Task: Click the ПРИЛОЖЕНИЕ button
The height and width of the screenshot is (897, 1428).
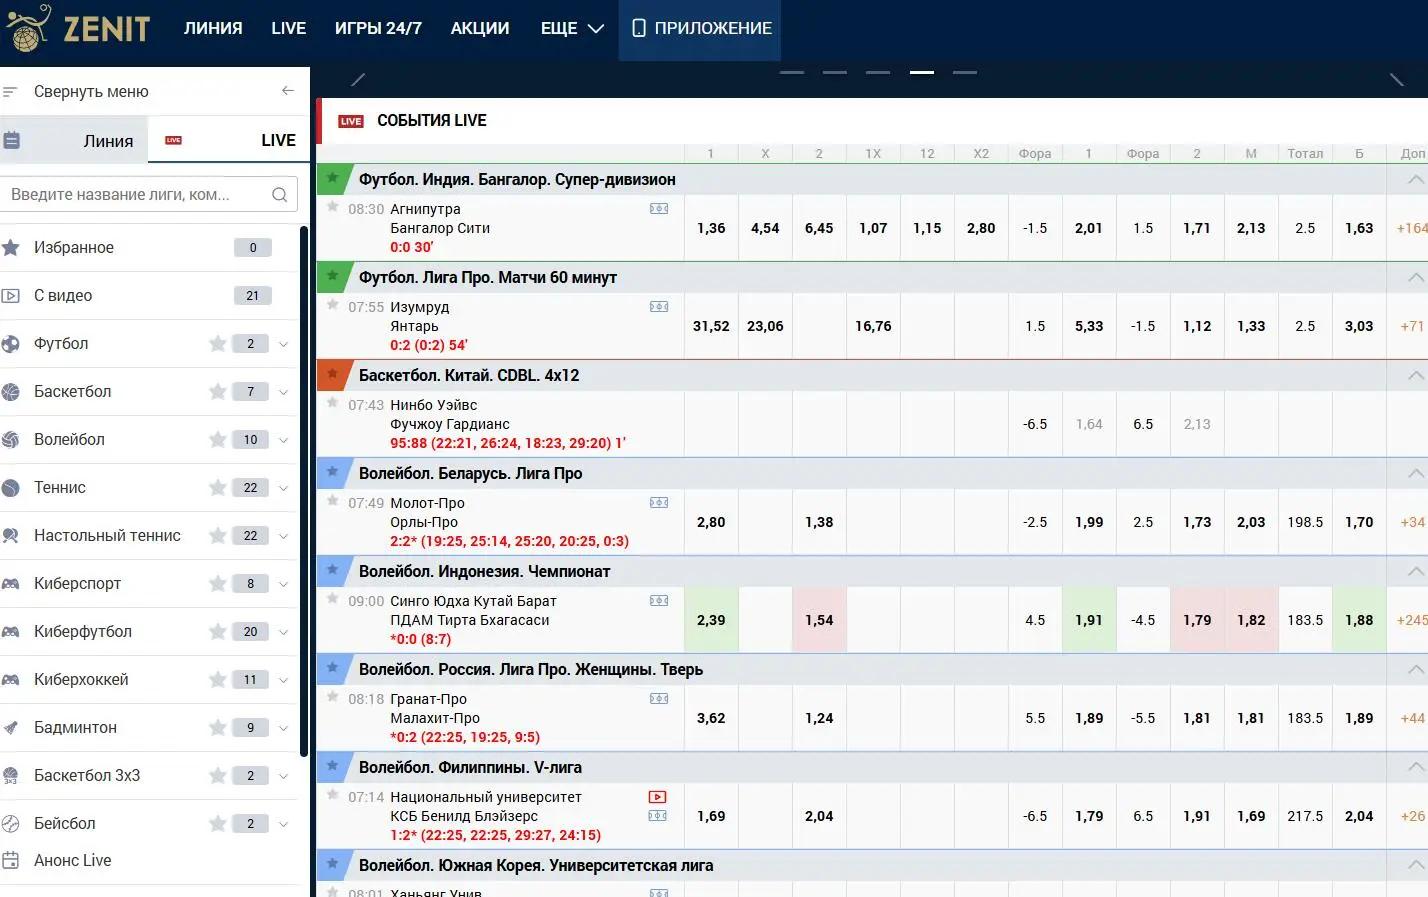Action: click(701, 28)
